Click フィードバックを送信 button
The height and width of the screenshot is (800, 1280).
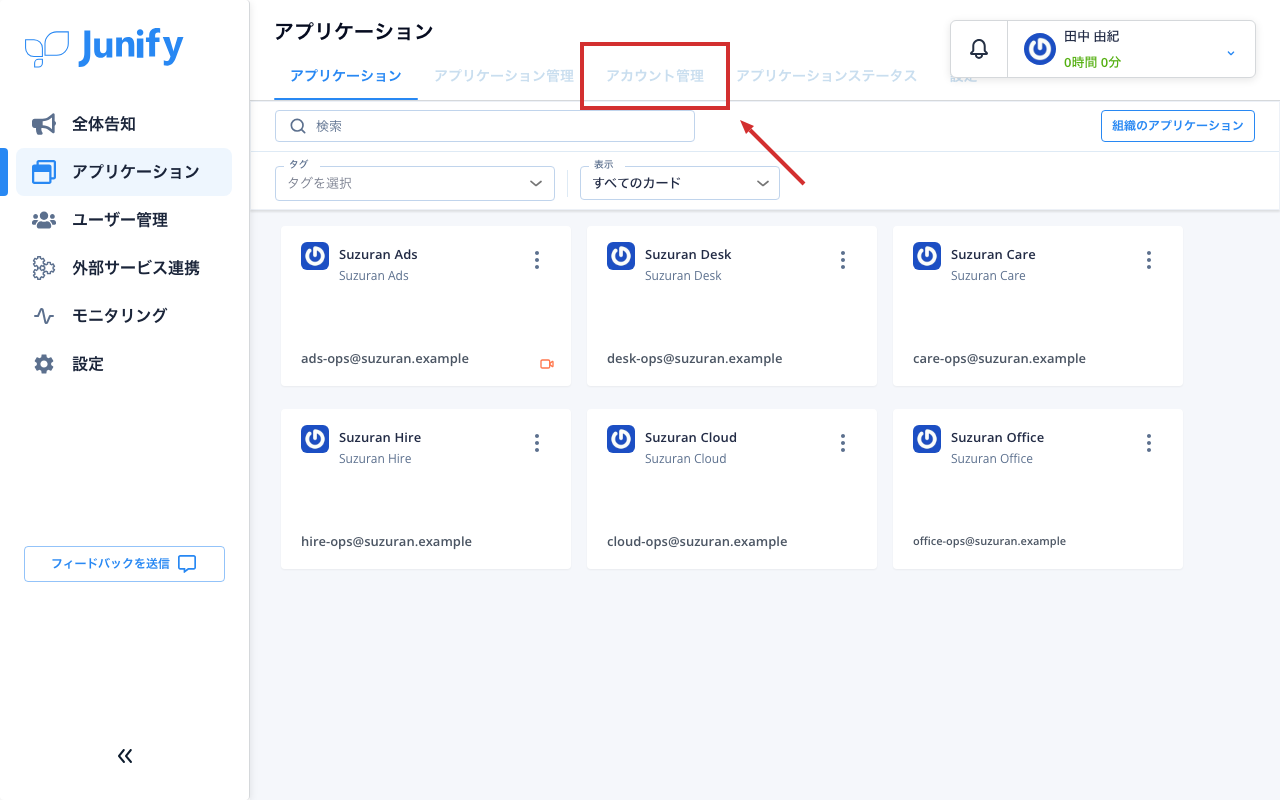(124, 564)
